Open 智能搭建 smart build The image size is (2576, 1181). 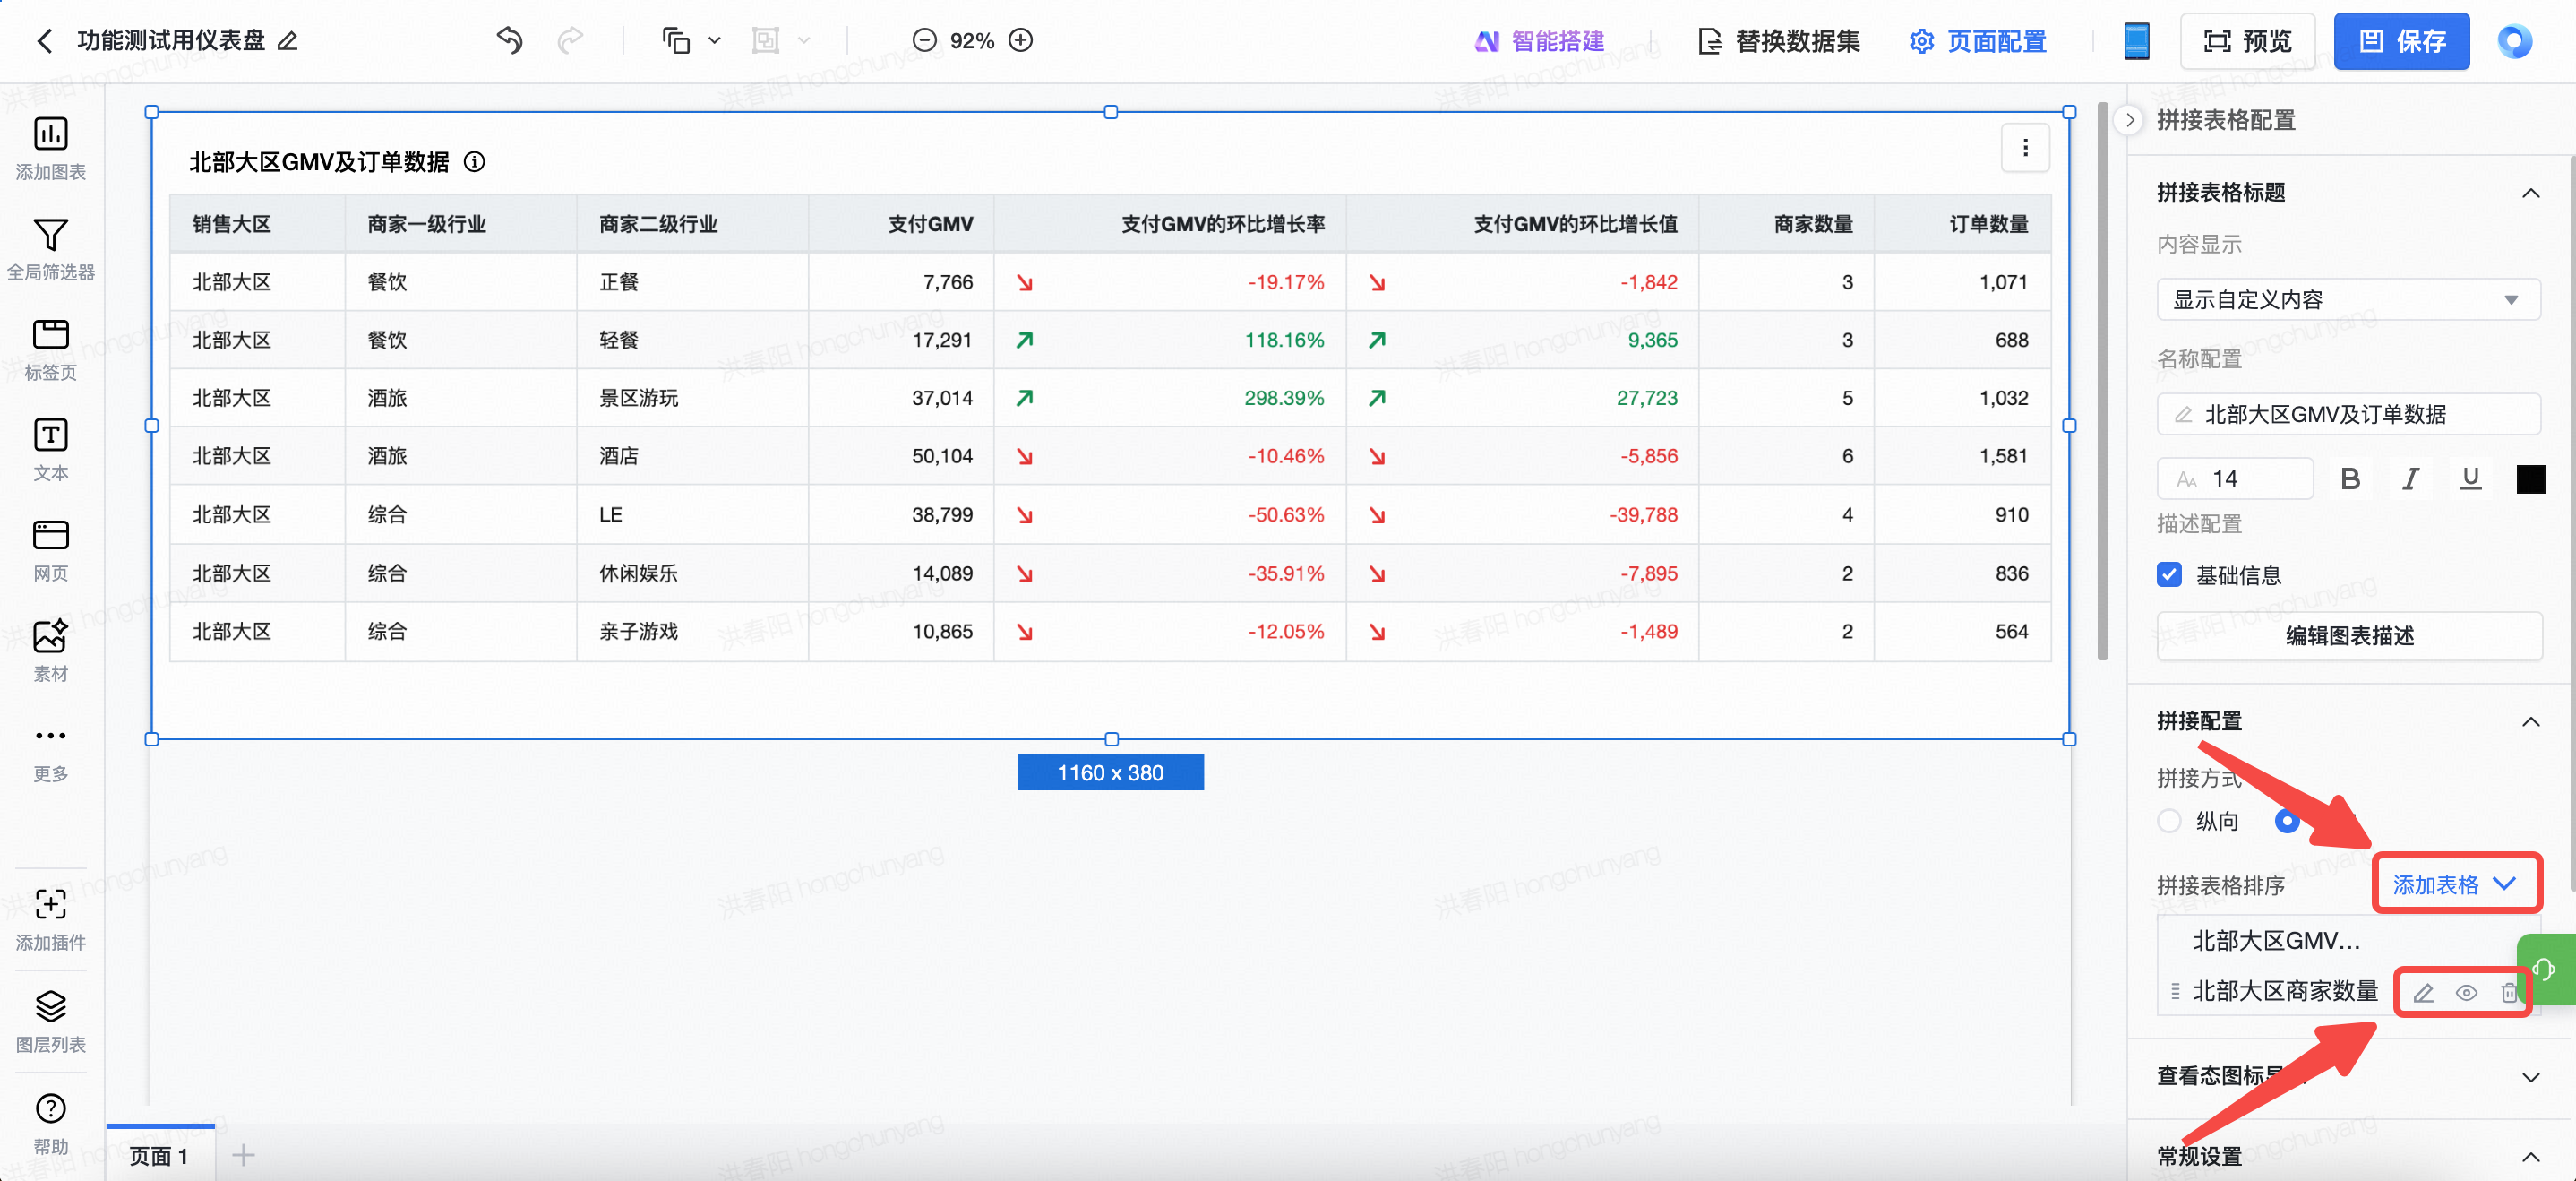coord(1540,41)
